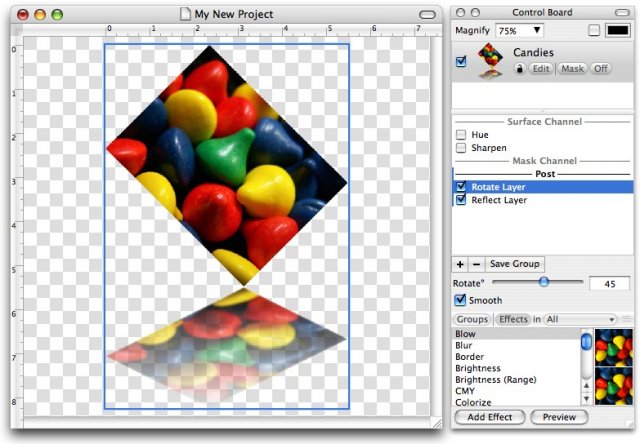Click the Rotate value field showing 45
The height and width of the screenshot is (444, 640).
click(609, 284)
